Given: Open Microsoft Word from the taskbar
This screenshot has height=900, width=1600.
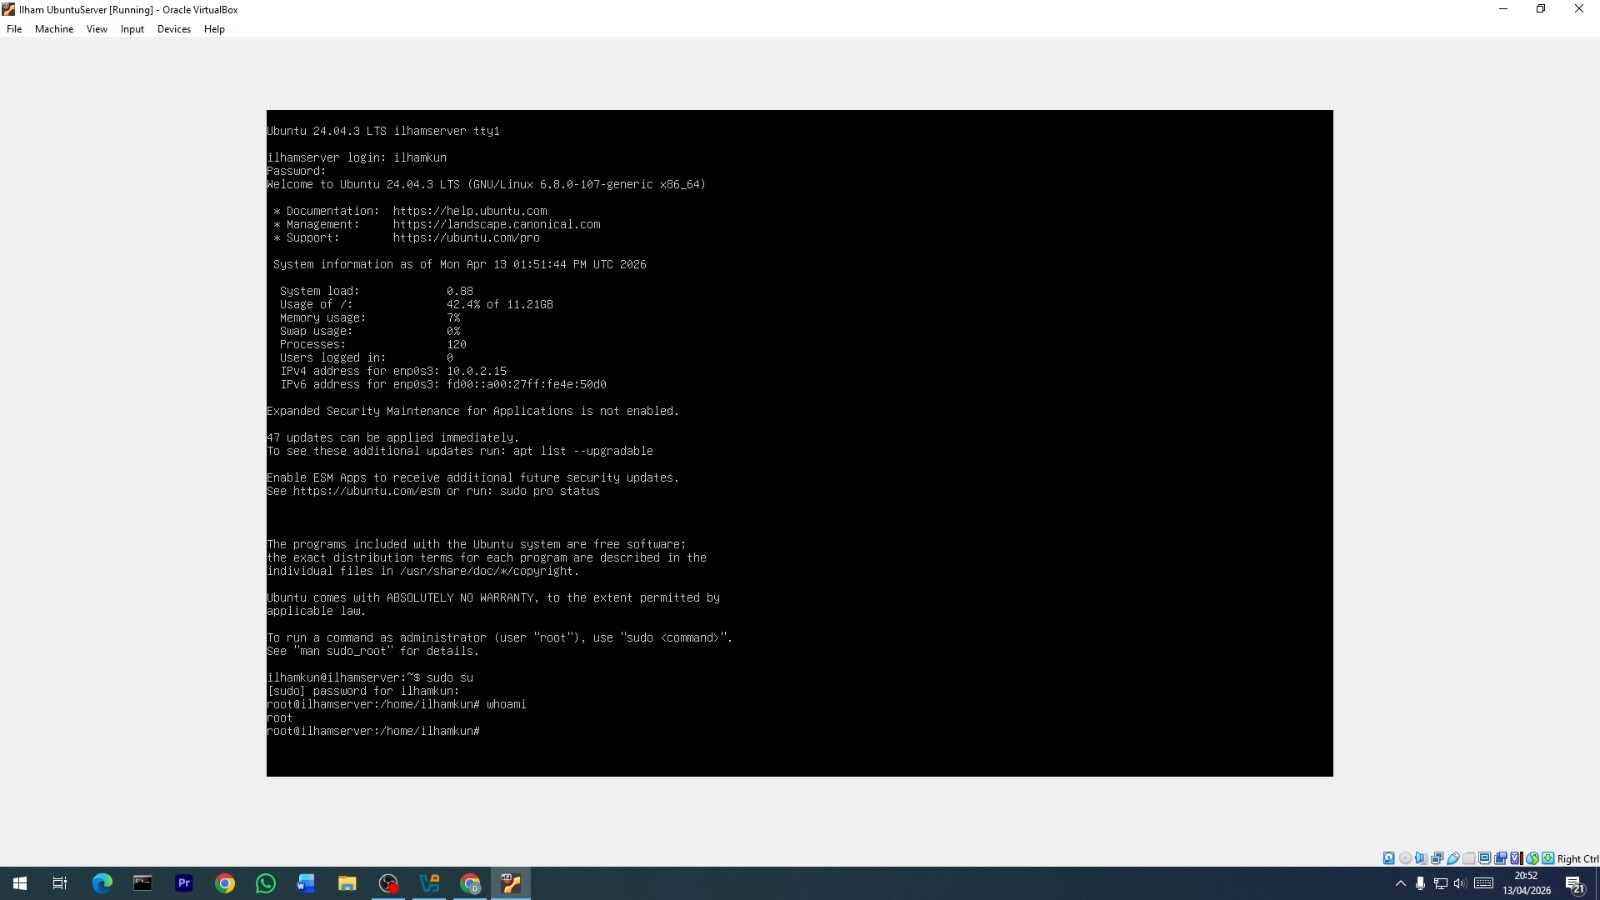Looking at the screenshot, I should coord(306,883).
